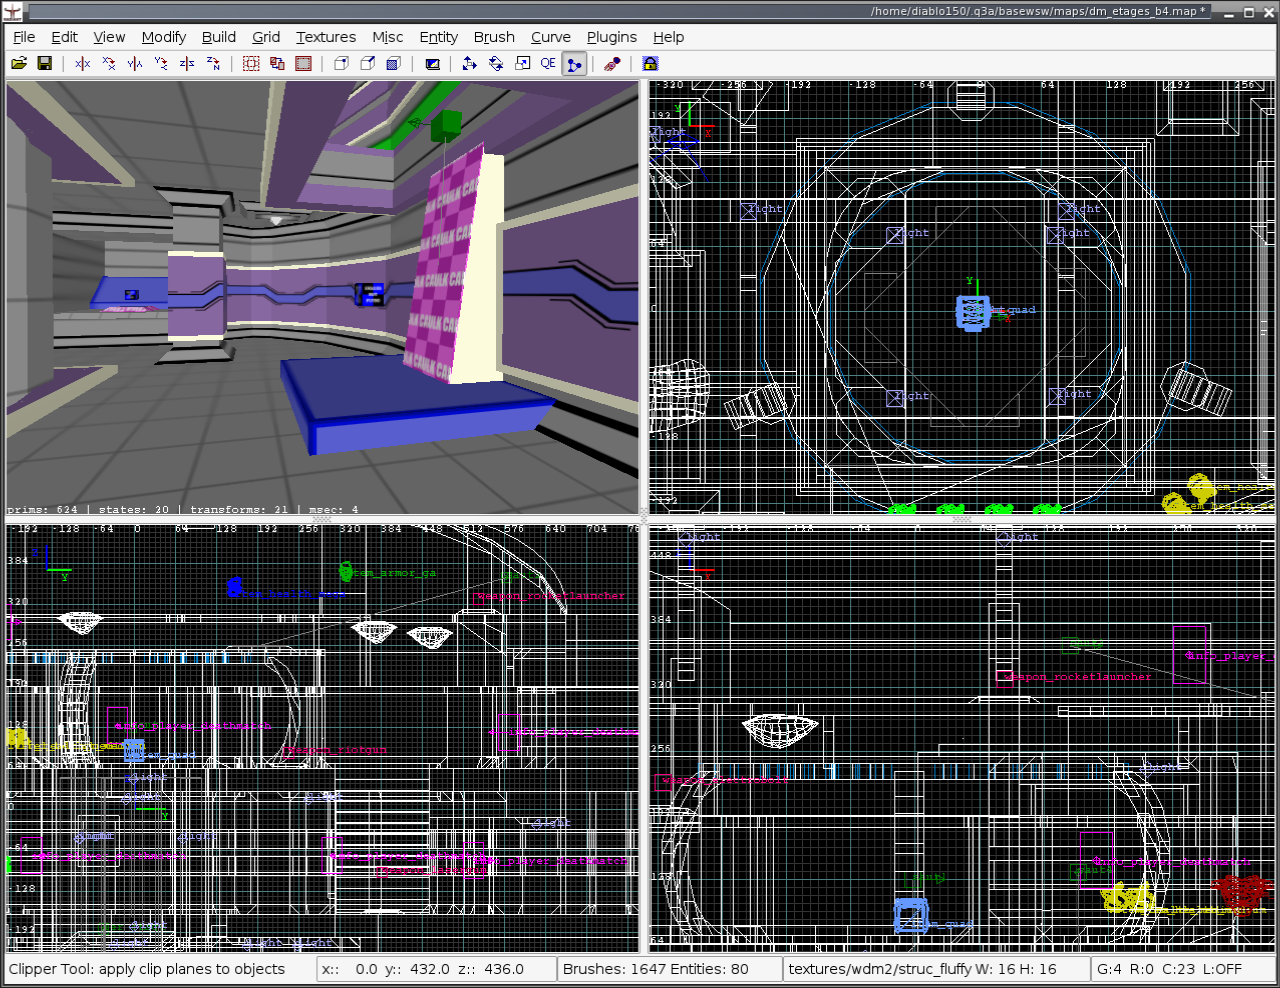Click the Open map folder icon
The image size is (1280, 988).
(x=19, y=63)
